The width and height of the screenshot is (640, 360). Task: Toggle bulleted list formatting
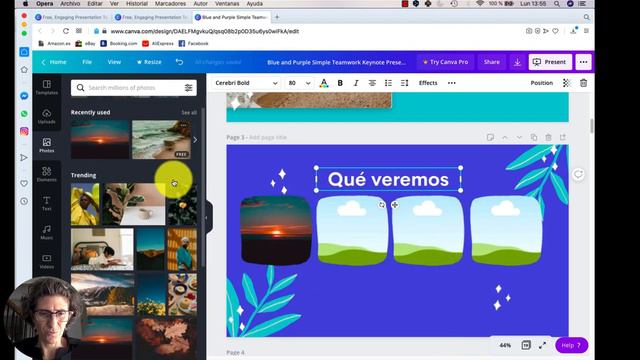(388, 83)
